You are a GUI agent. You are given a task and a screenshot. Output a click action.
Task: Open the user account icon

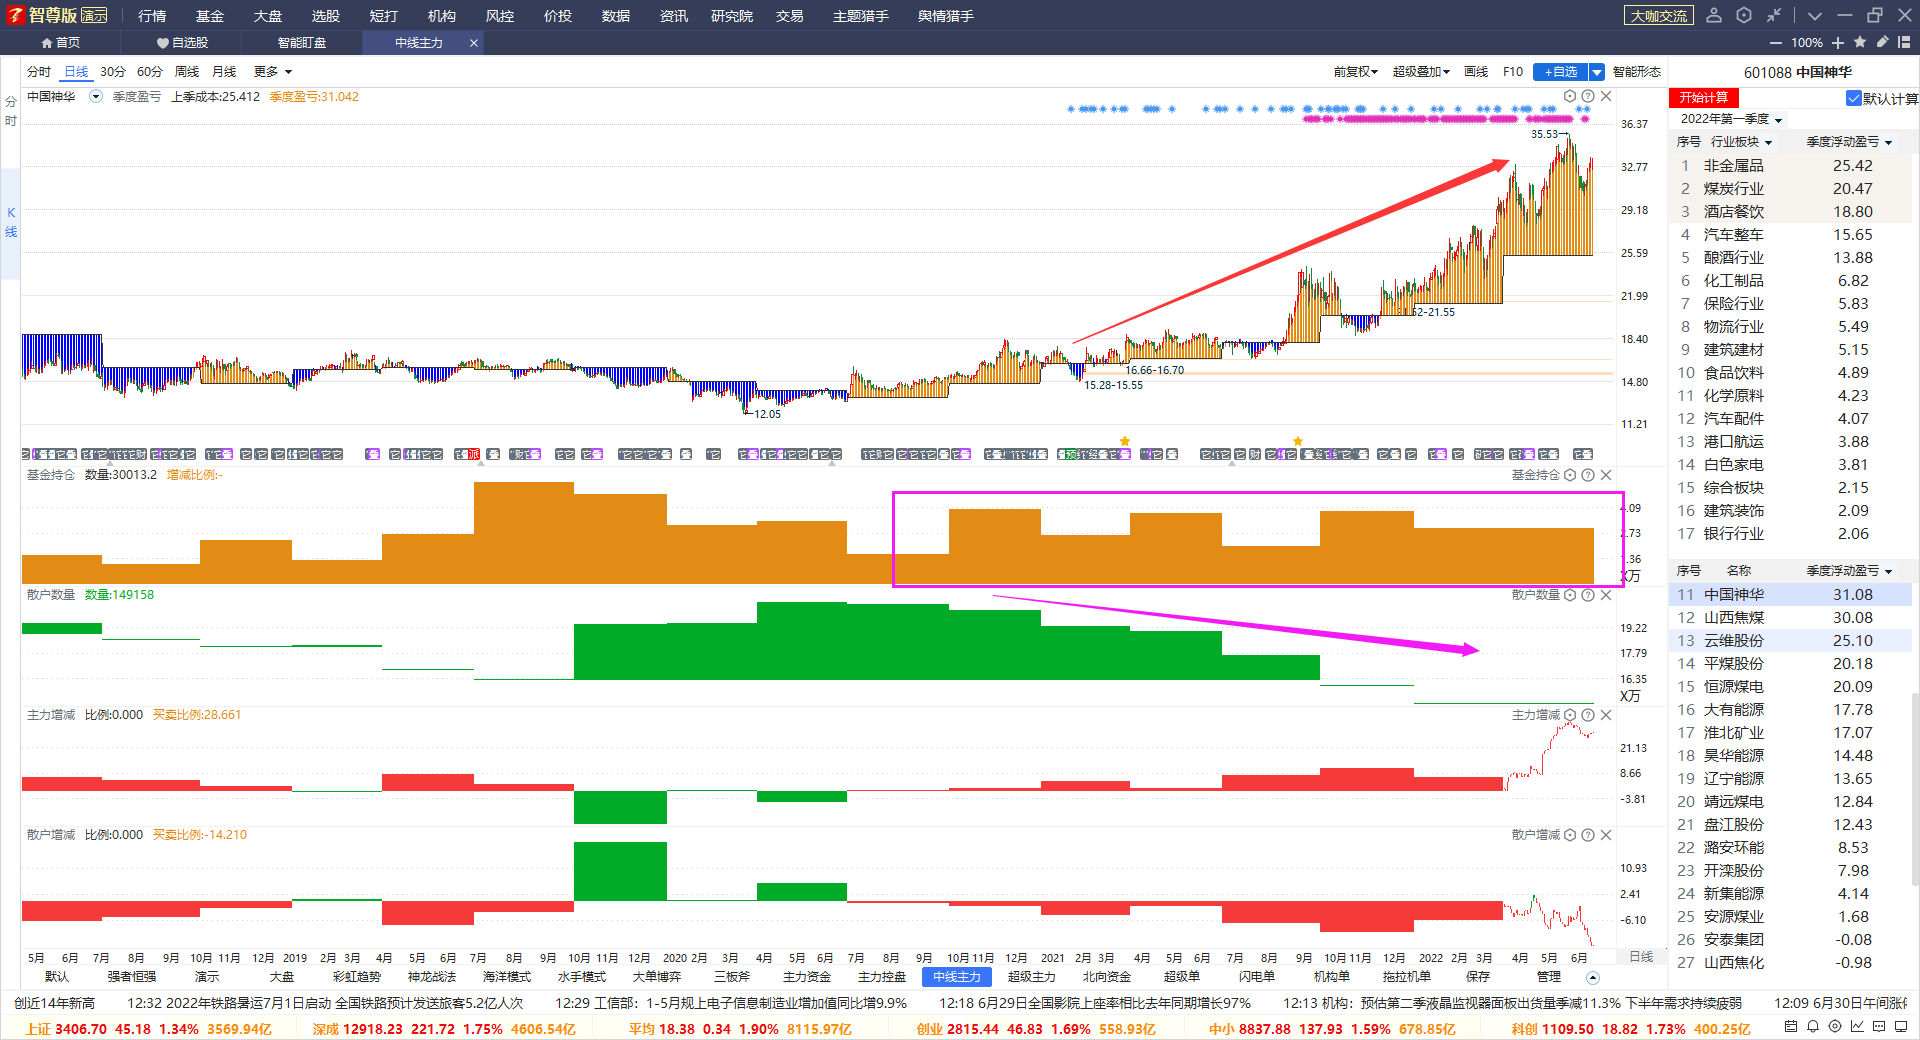[x=1714, y=15]
